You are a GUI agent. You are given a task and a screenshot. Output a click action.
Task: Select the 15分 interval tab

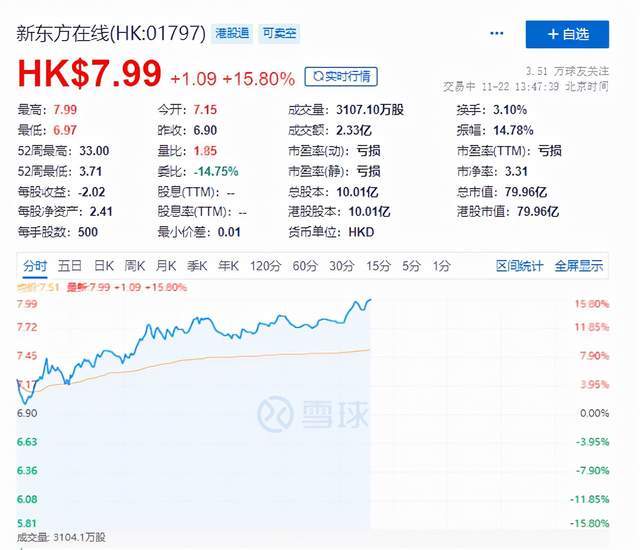[x=378, y=266]
